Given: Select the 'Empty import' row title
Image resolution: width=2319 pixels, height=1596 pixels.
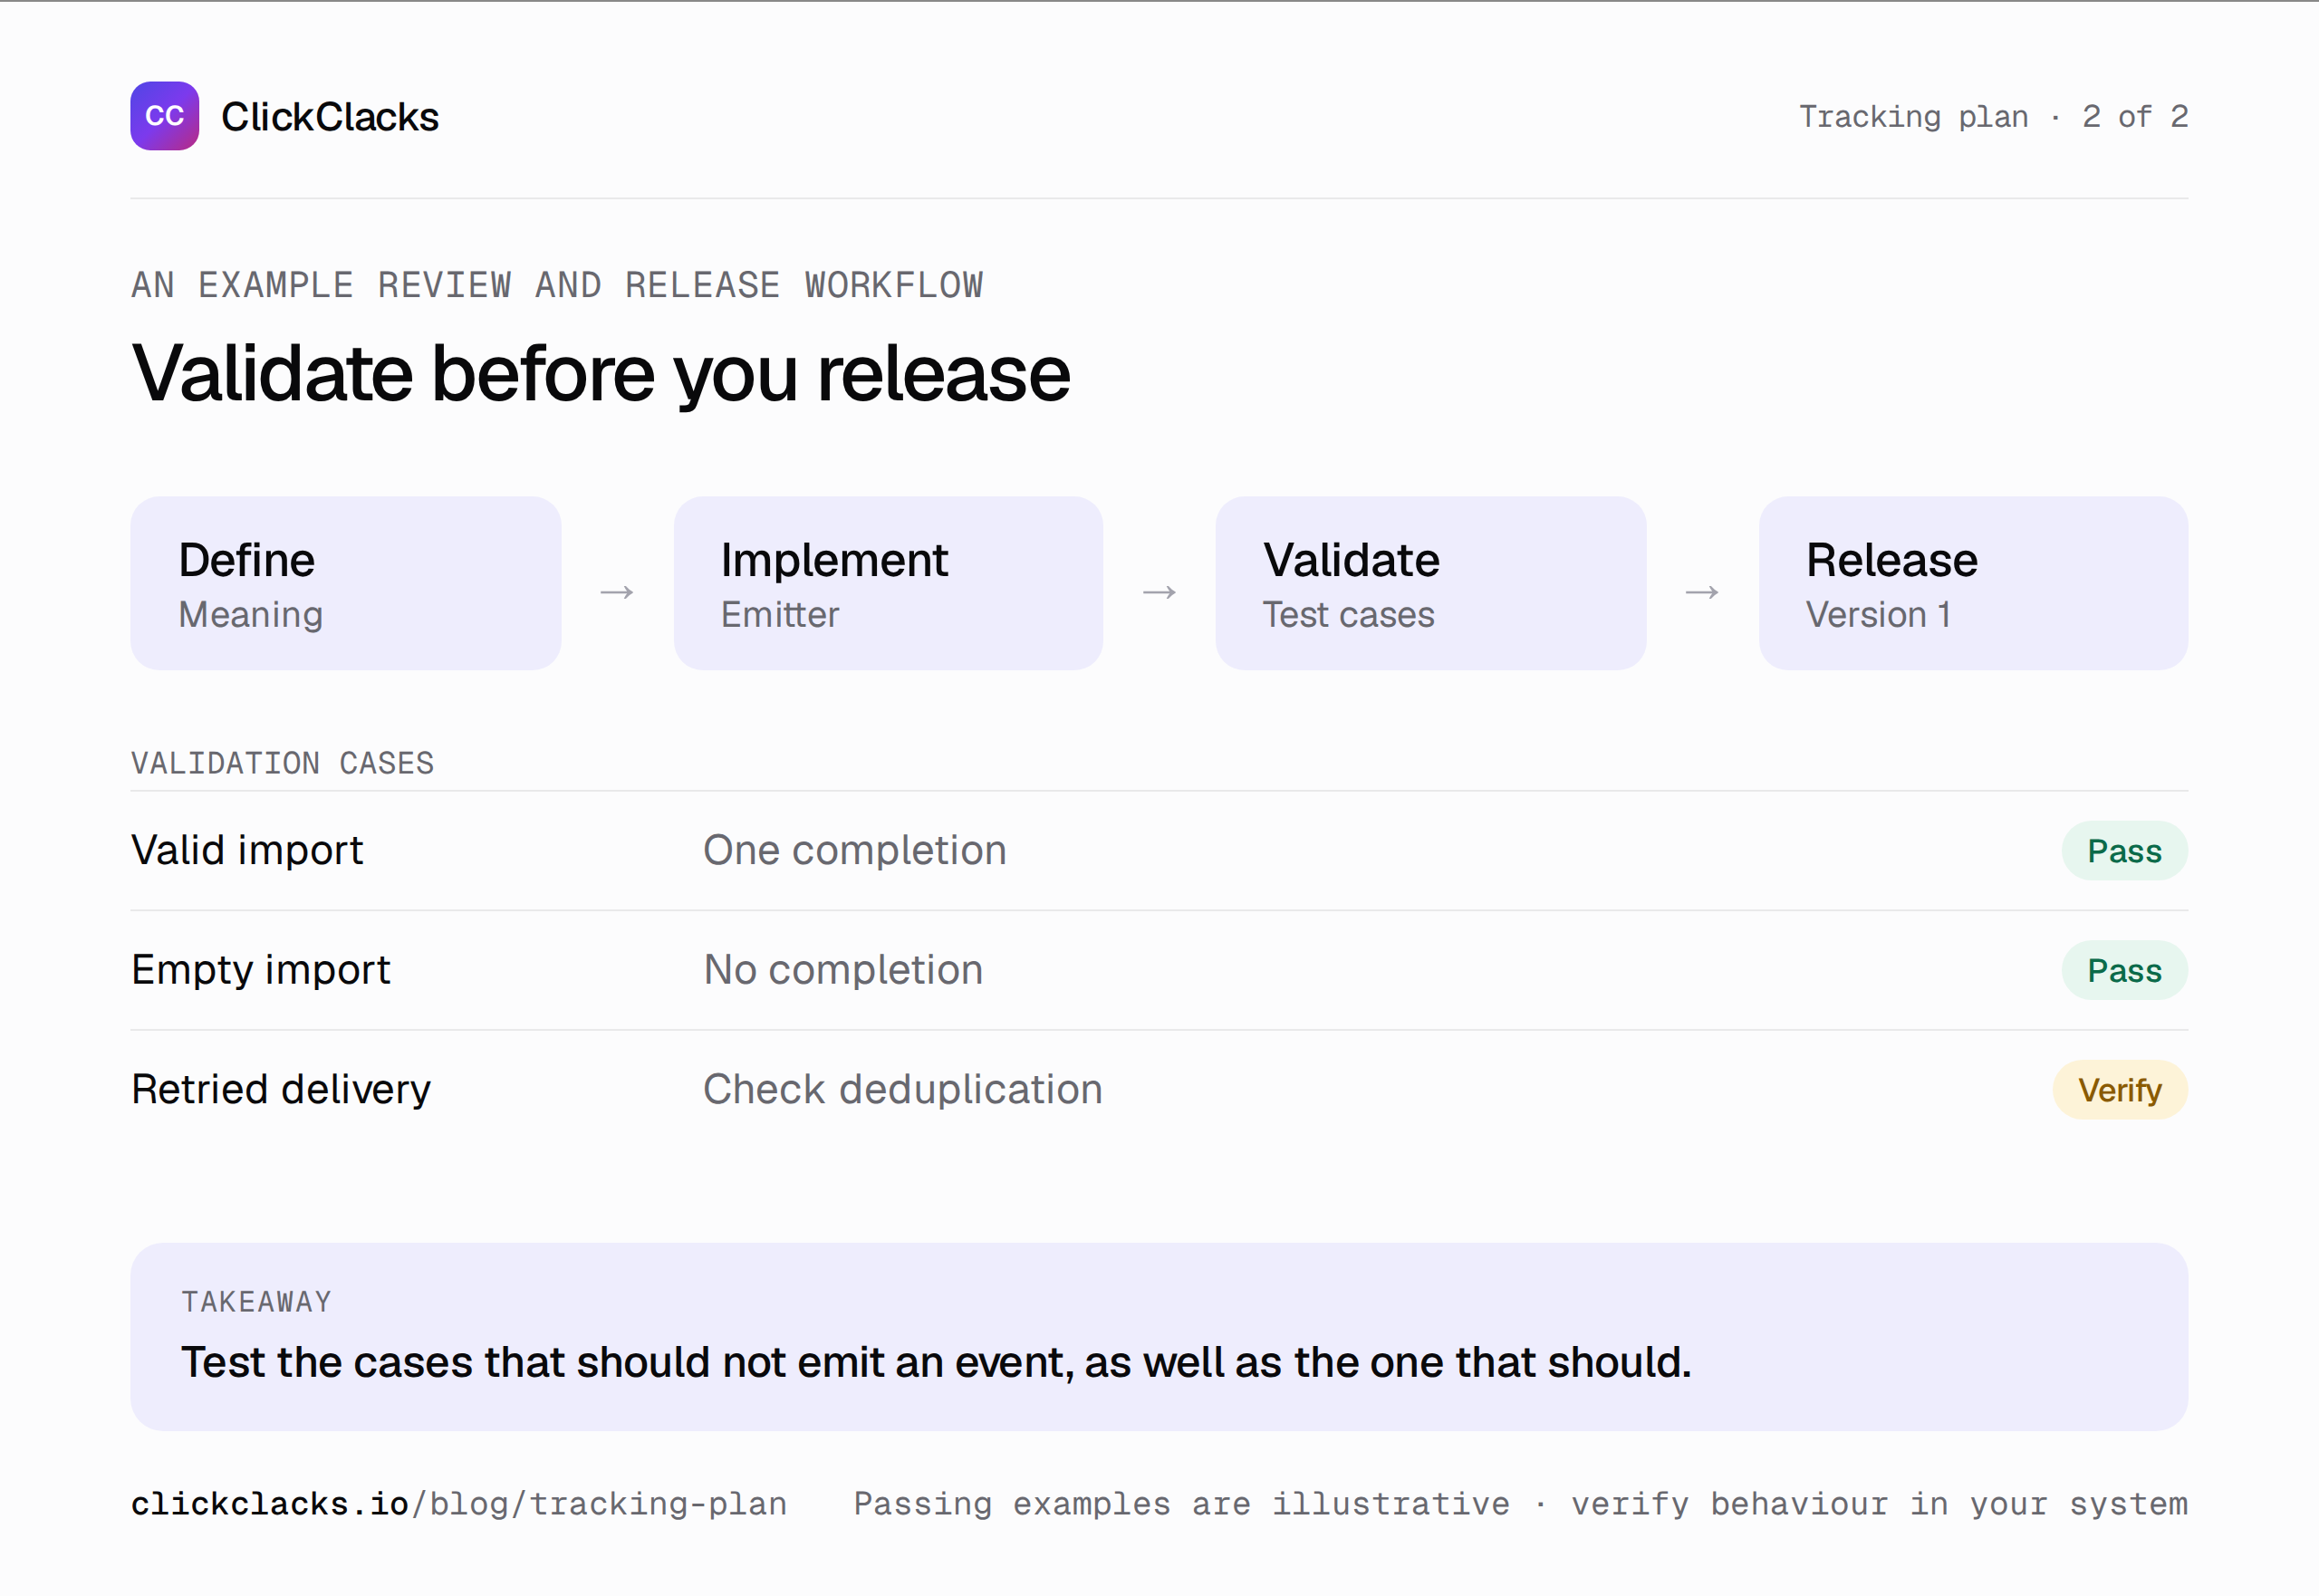Looking at the screenshot, I should click(x=261, y=970).
